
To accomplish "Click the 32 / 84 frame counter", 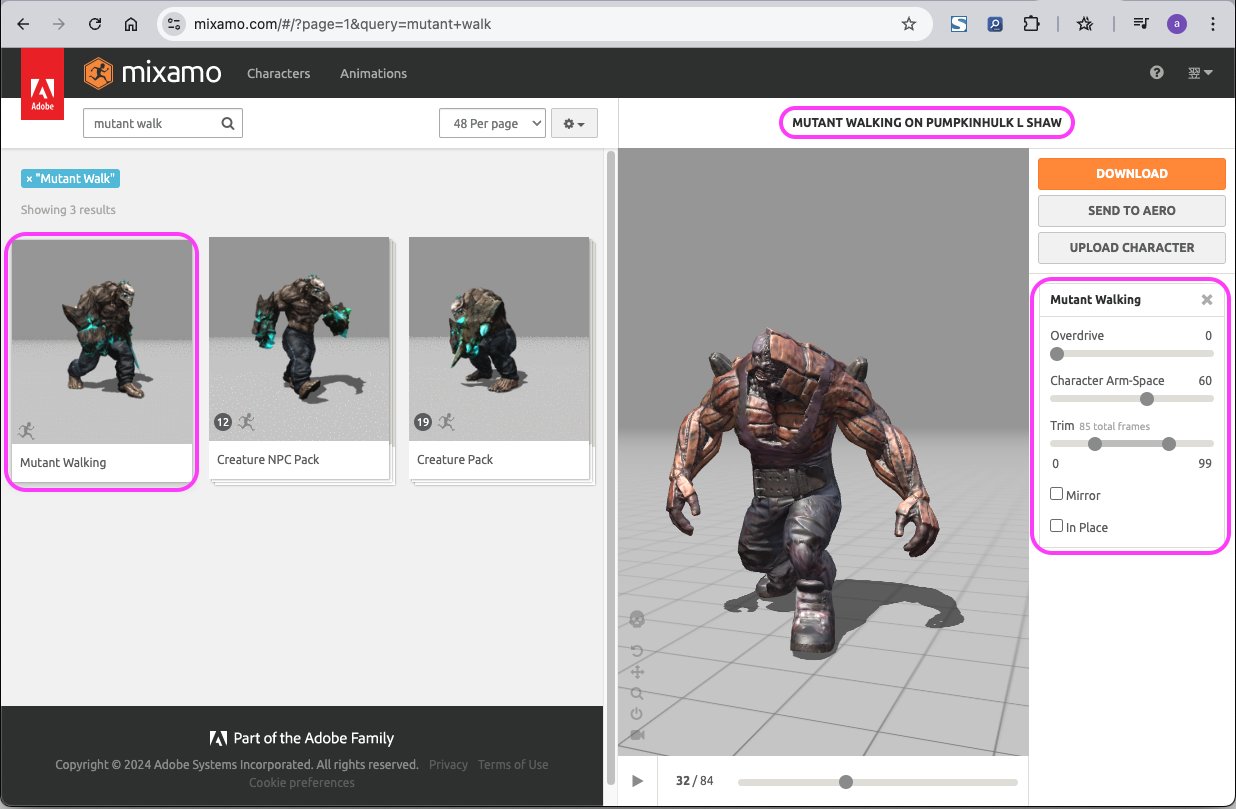I will point(695,781).
